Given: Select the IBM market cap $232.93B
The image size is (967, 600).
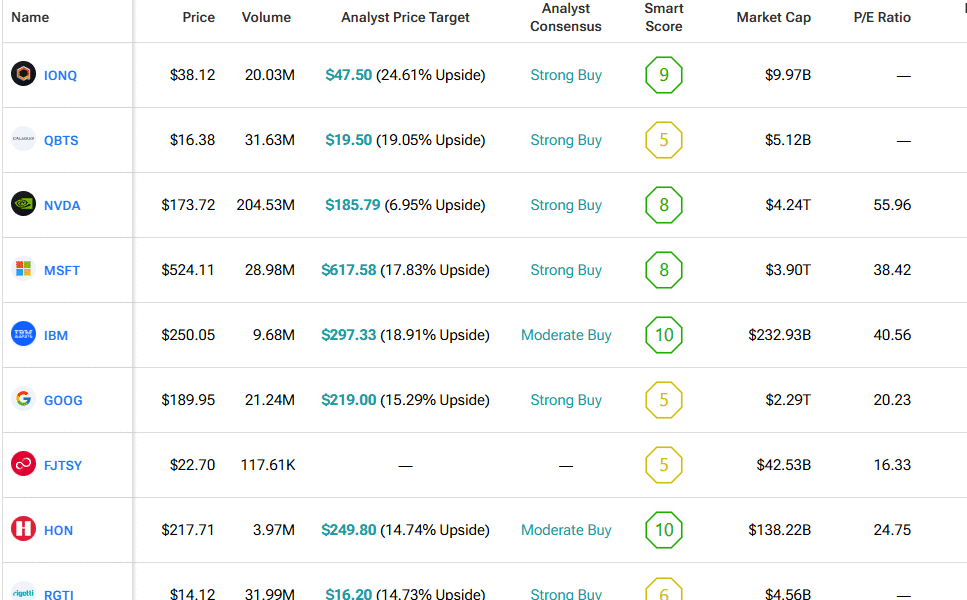Looking at the screenshot, I should click(780, 335).
